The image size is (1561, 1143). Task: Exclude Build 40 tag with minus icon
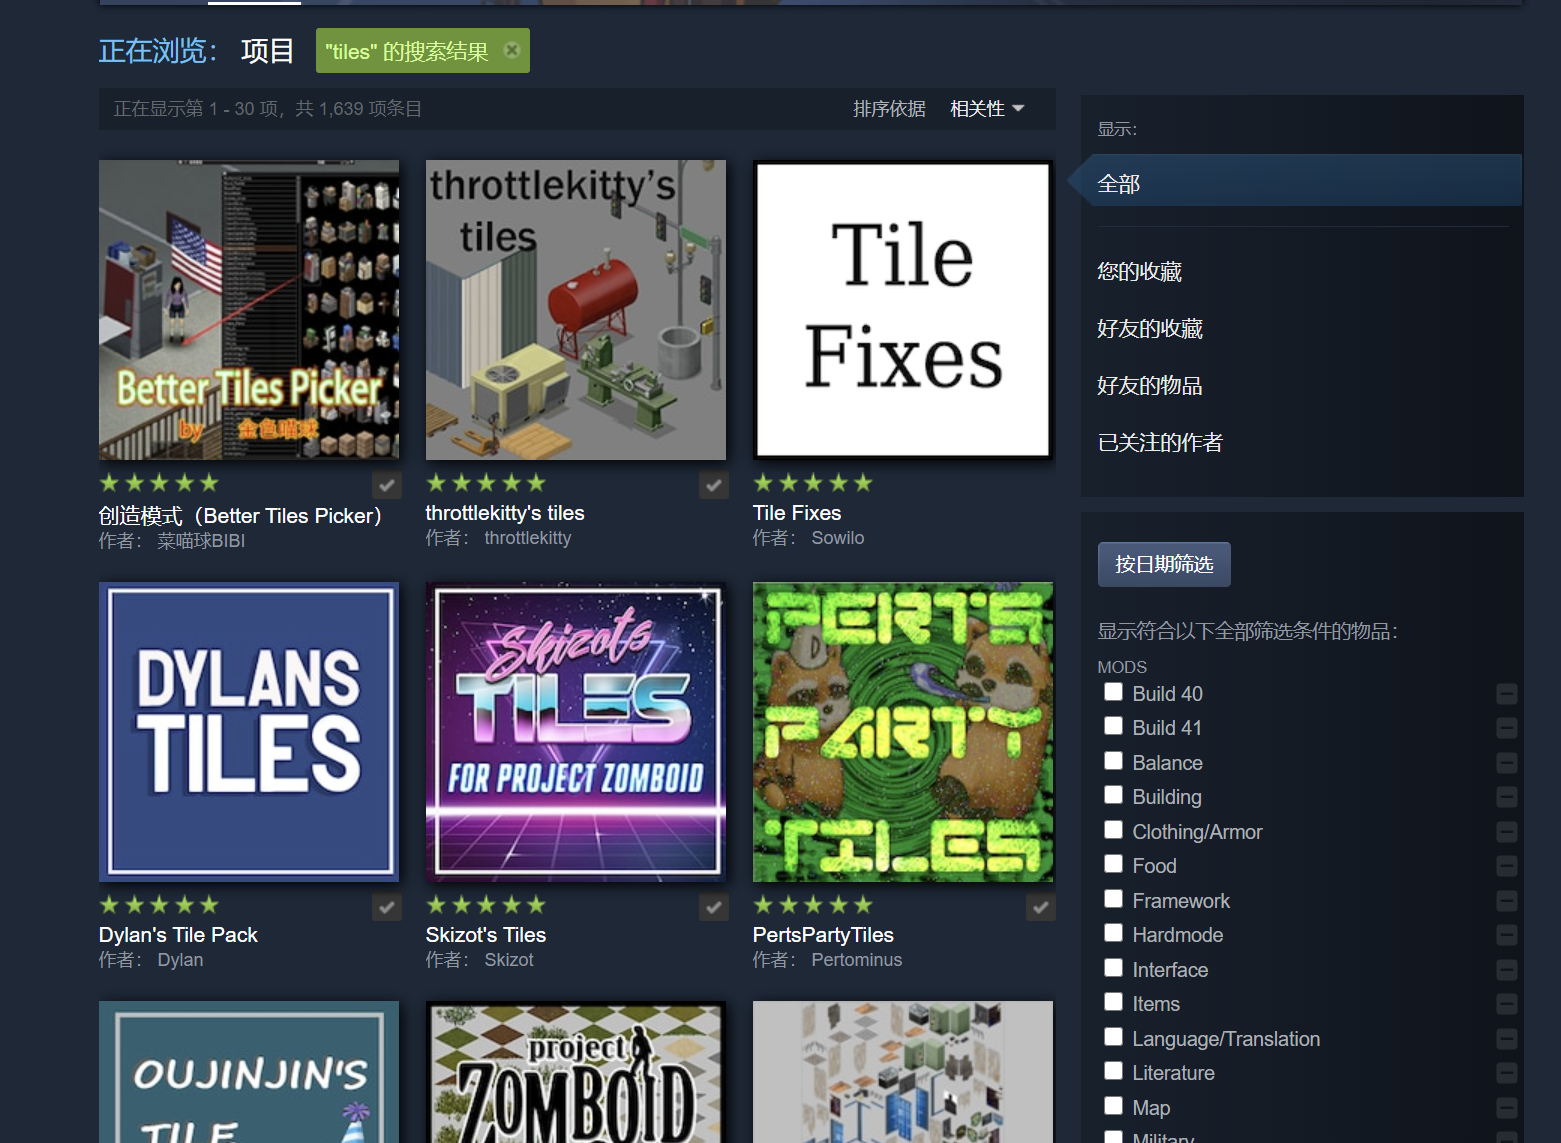[1507, 694]
